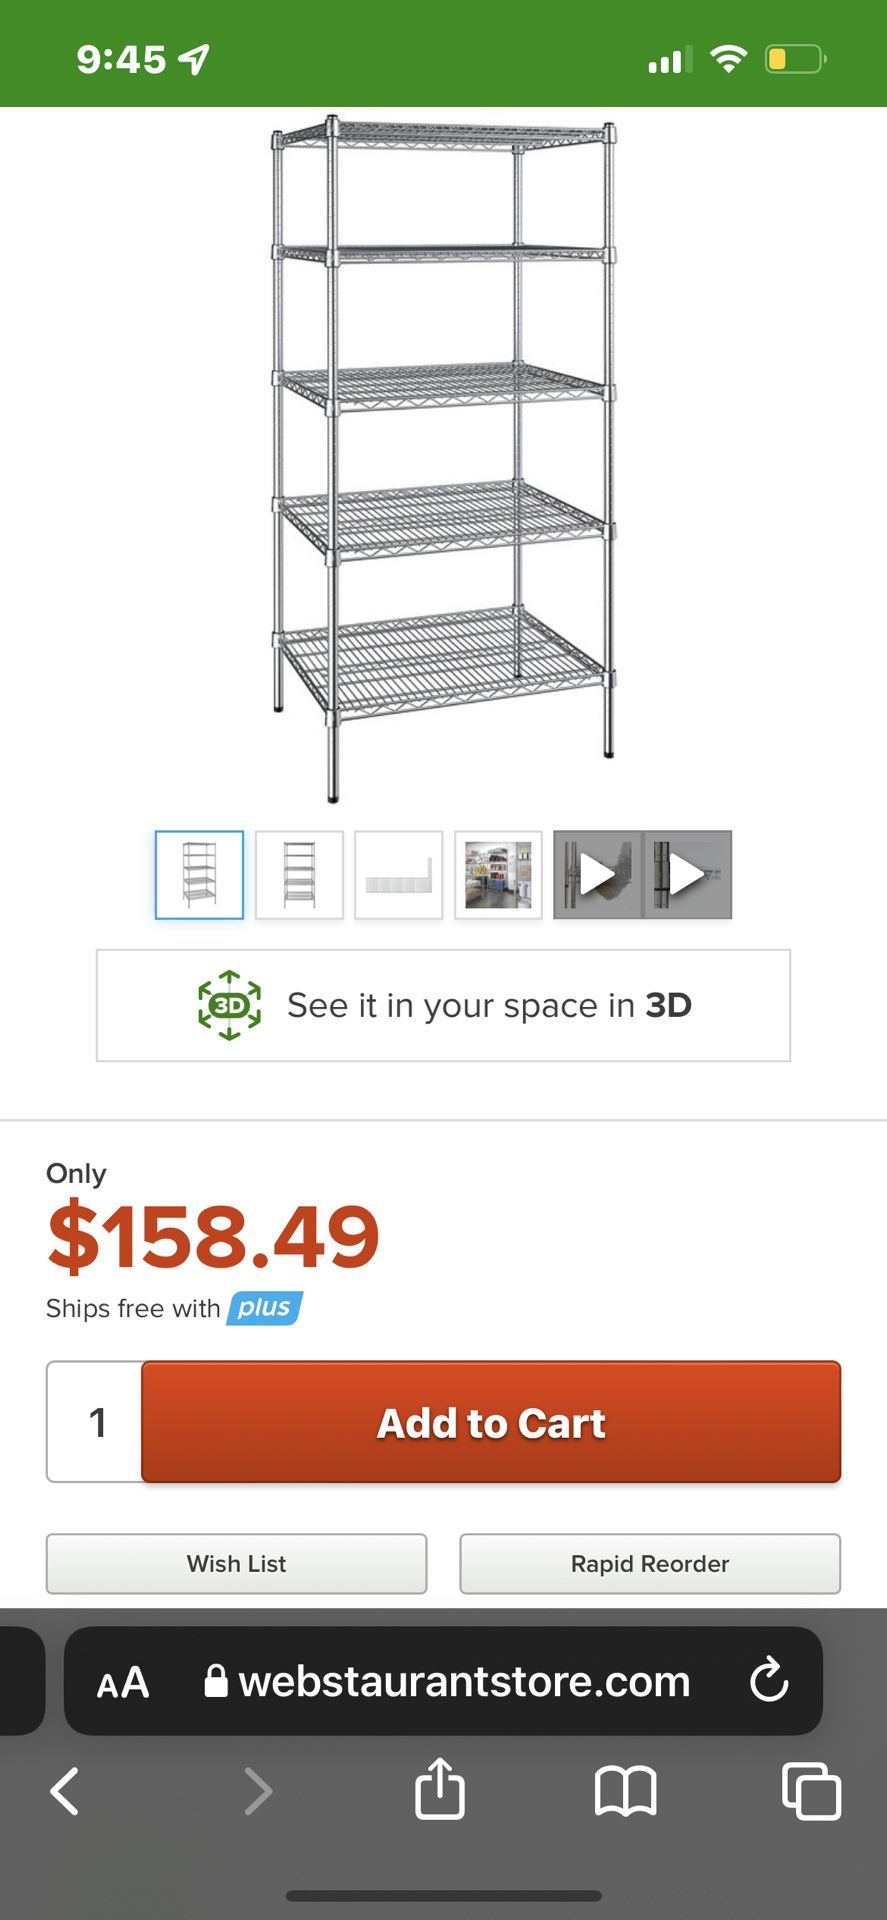This screenshot has height=1920, width=887.
Task: Play the second product video
Action: point(687,875)
